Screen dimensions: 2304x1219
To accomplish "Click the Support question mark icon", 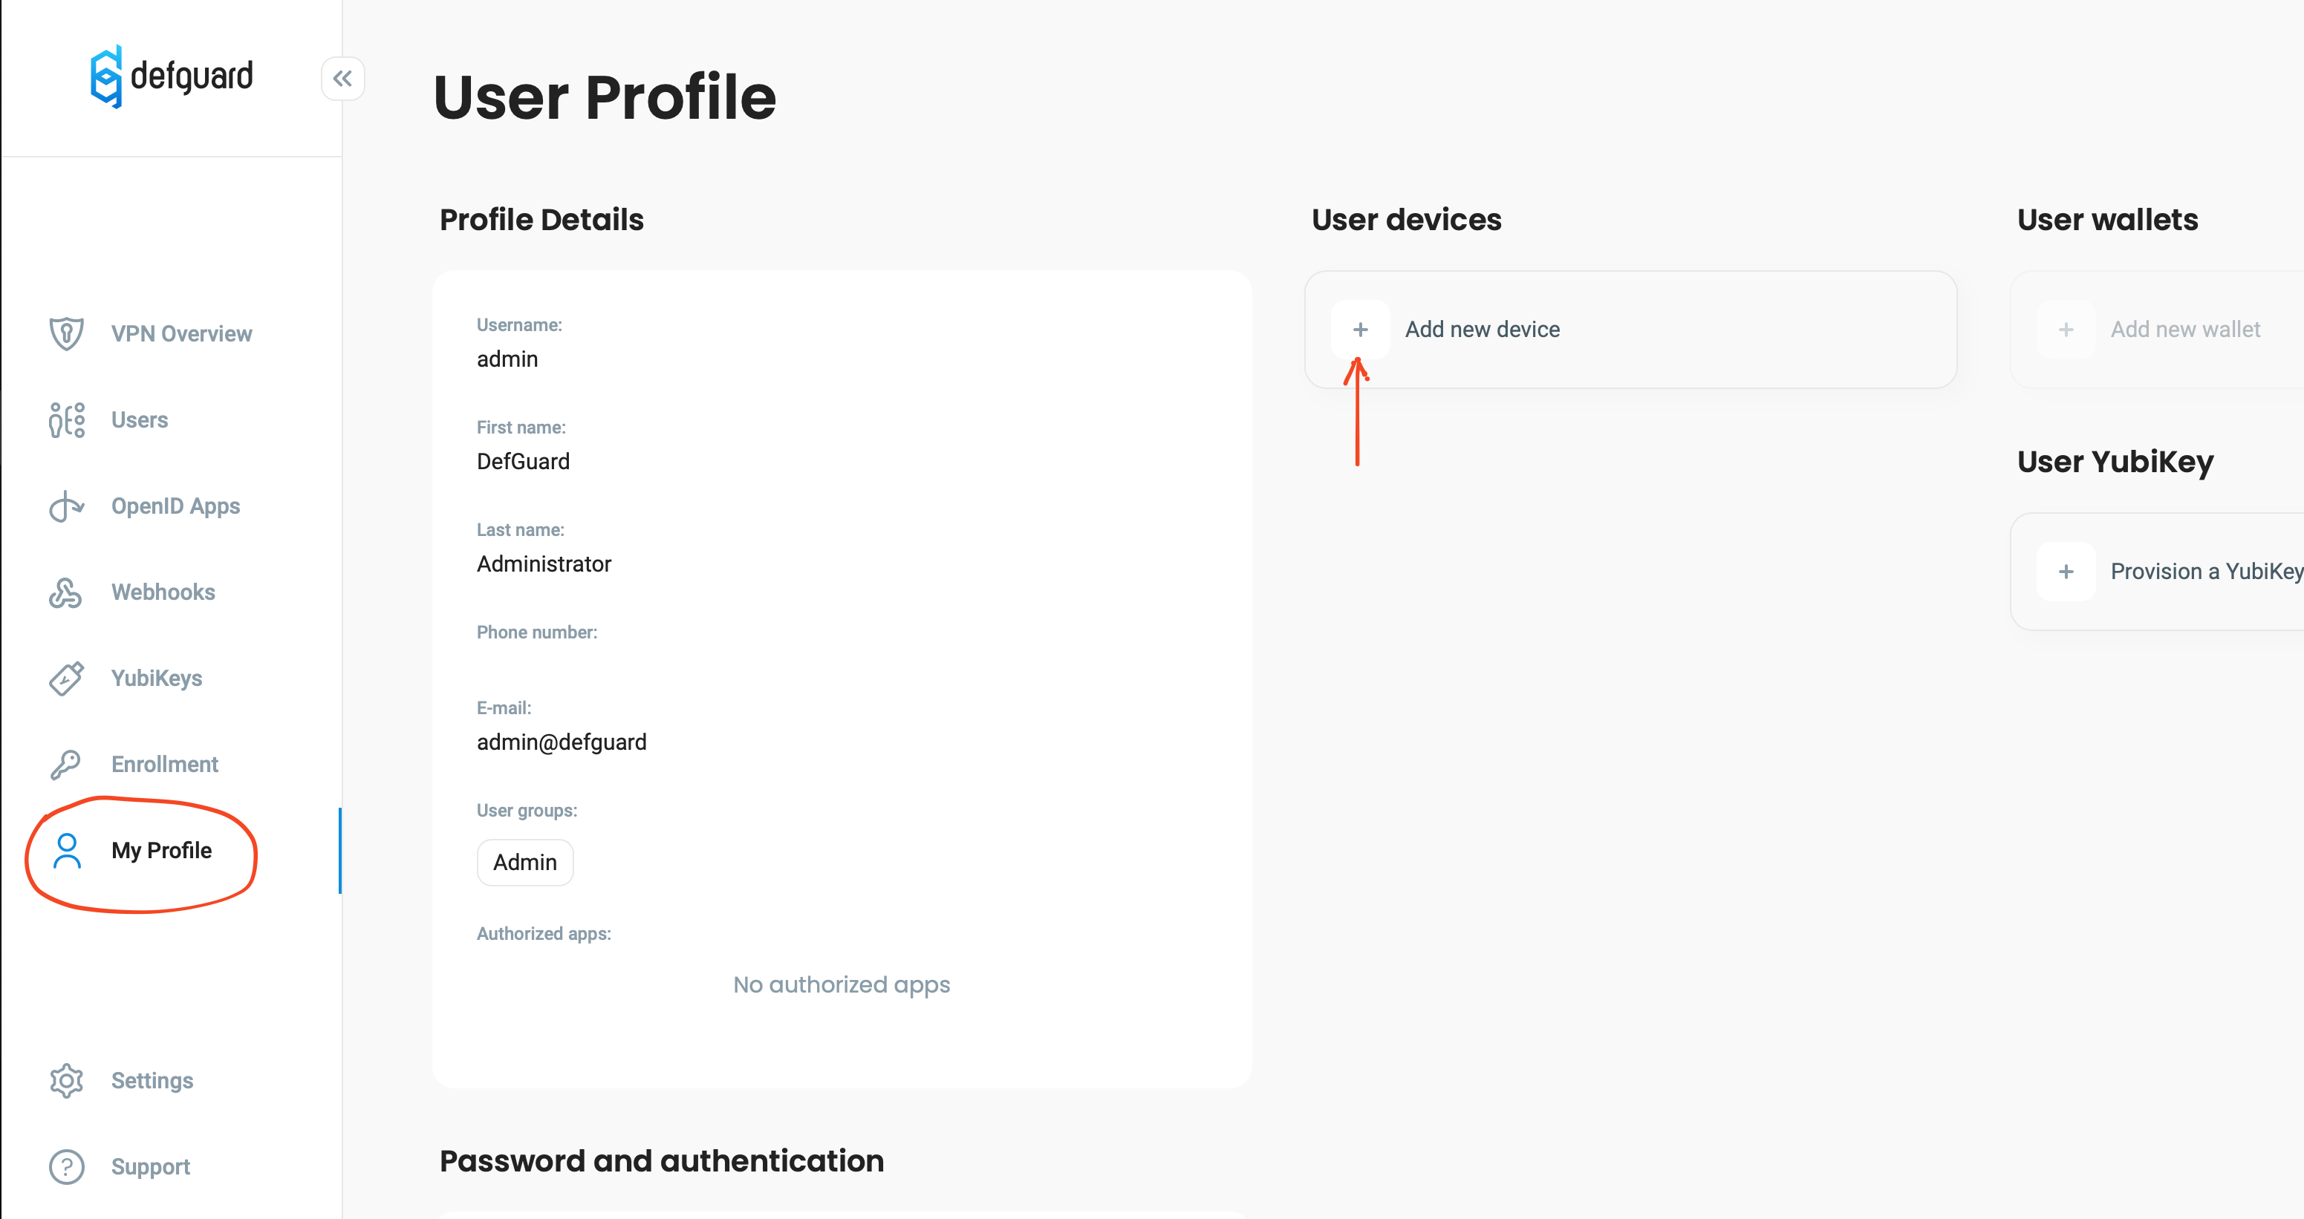I will [66, 1166].
